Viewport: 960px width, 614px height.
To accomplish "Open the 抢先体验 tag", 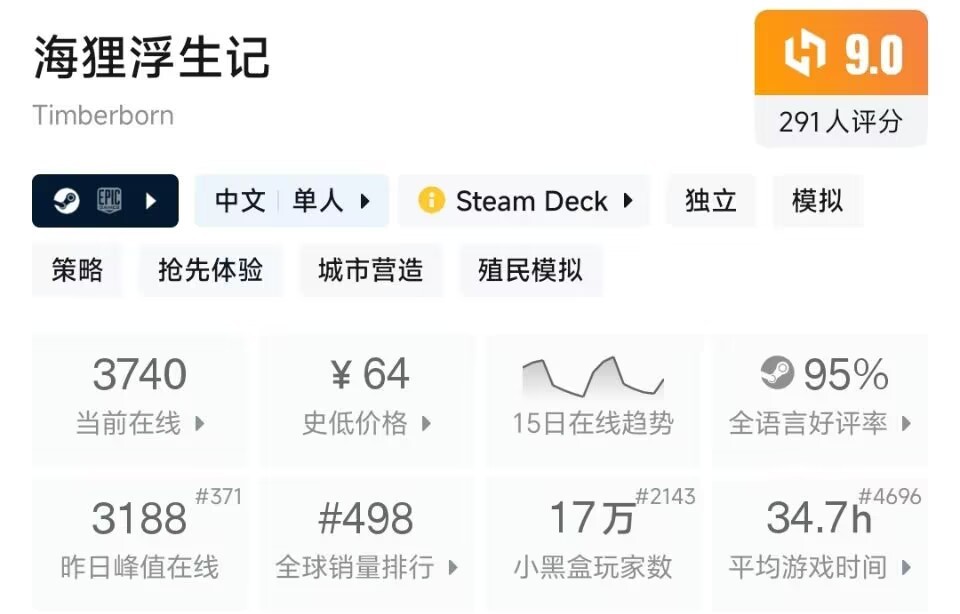I will (210, 270).
